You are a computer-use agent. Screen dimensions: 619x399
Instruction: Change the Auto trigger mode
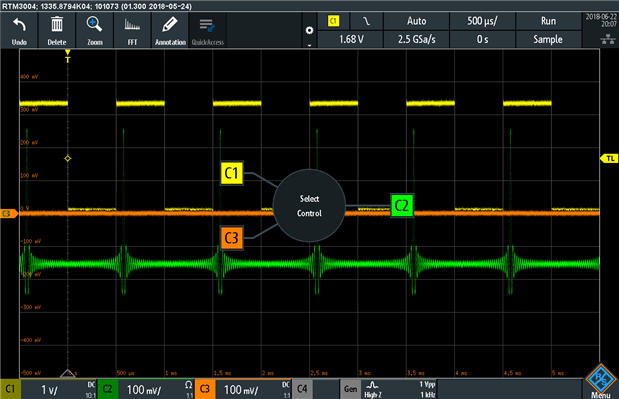416,21
